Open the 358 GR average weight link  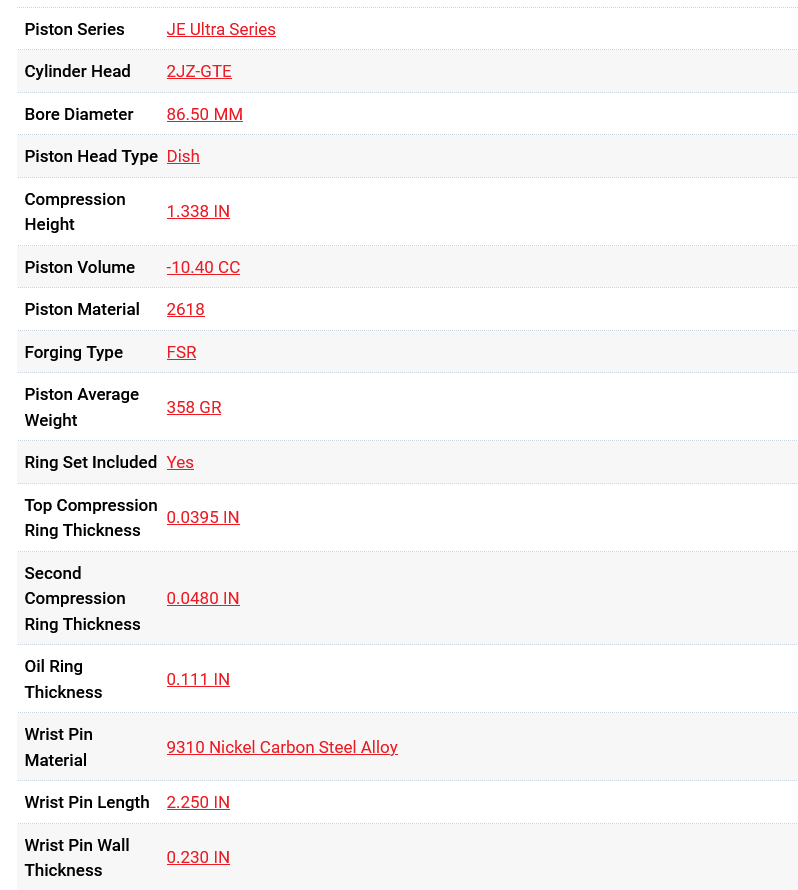pyautogui.click(x=194, y=407)
